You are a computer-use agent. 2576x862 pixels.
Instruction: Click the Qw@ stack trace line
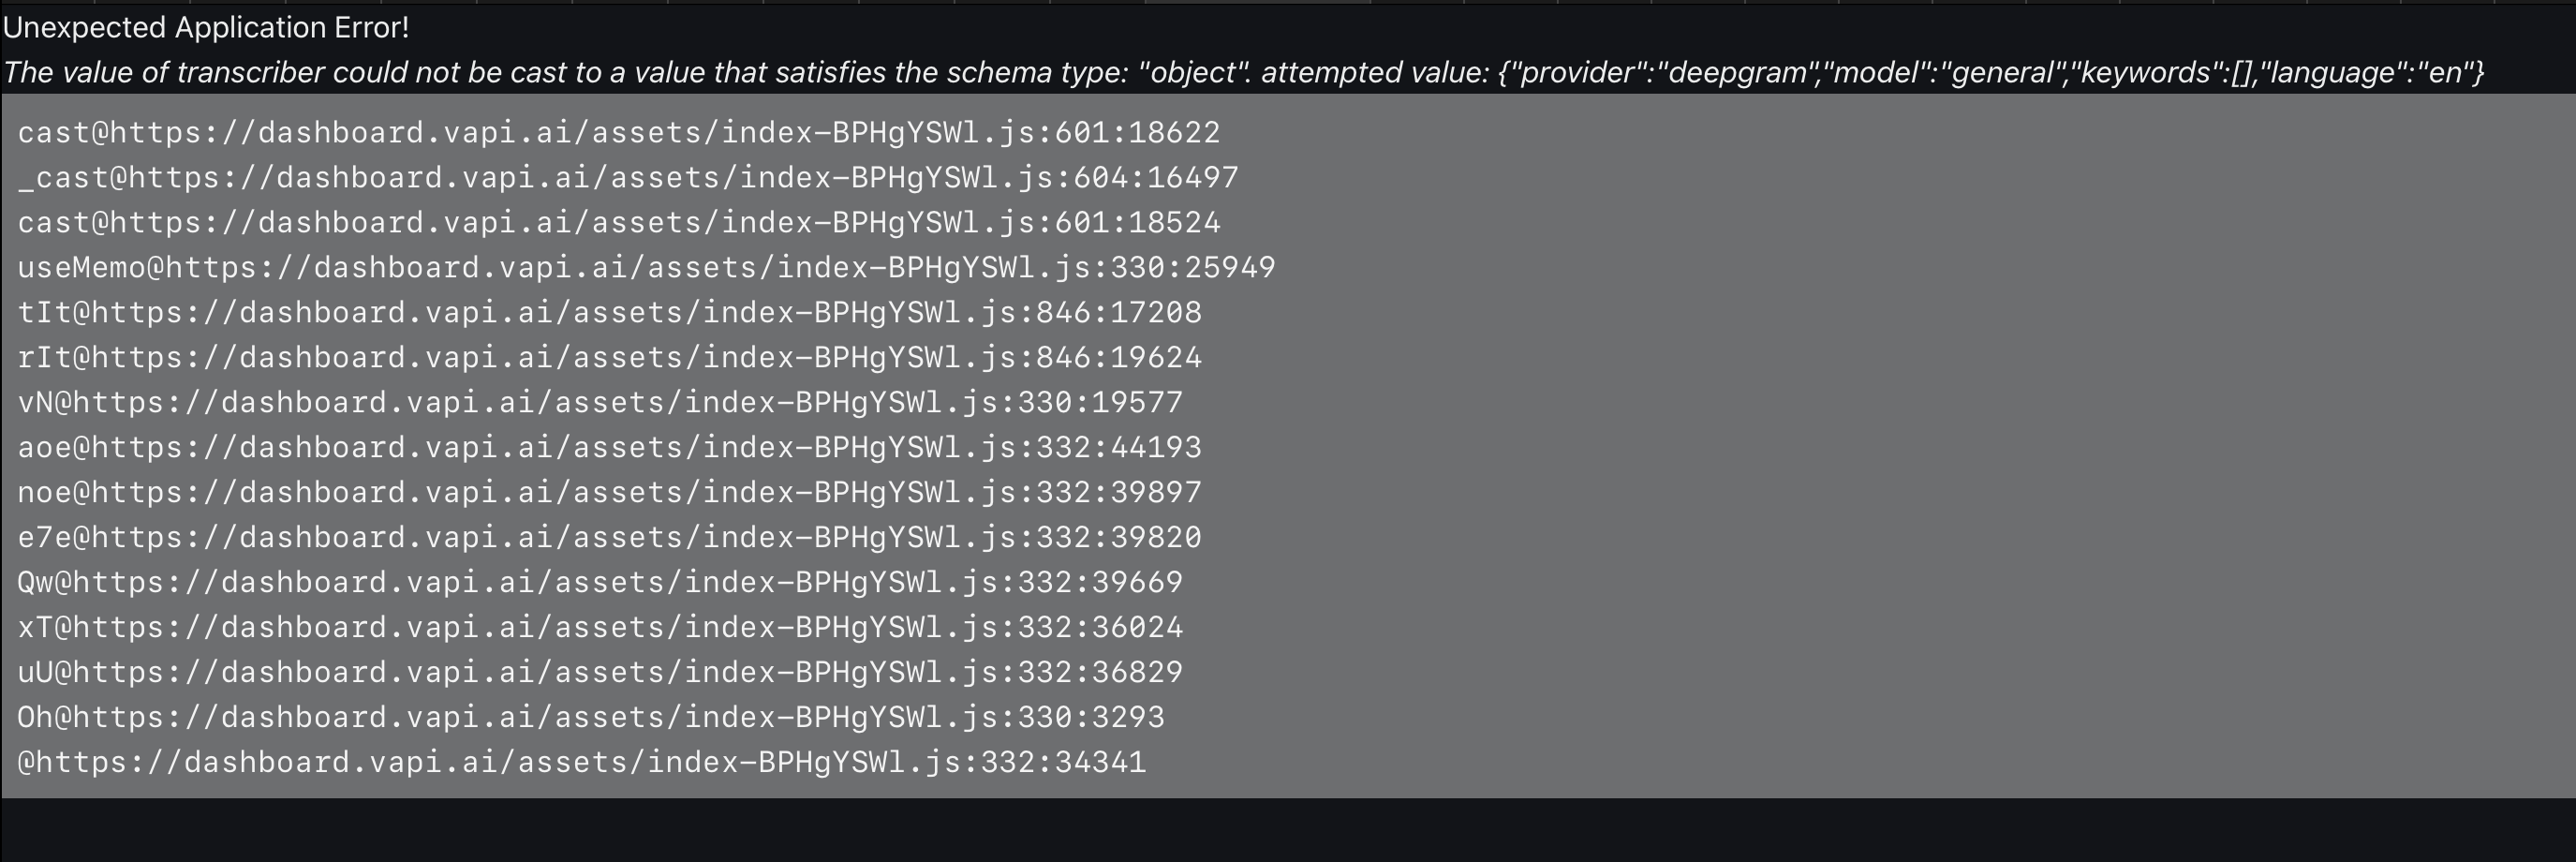point(600,583)
